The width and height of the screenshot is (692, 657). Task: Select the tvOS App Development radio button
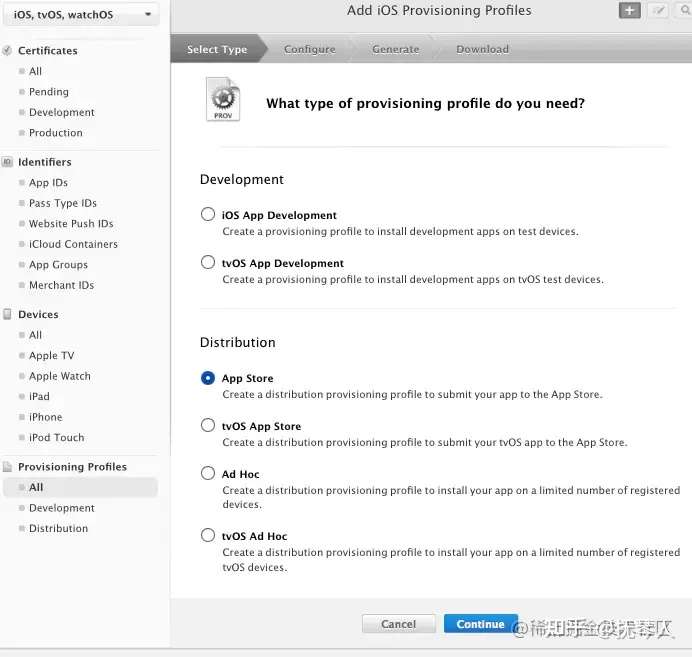(x=208, y=263)
